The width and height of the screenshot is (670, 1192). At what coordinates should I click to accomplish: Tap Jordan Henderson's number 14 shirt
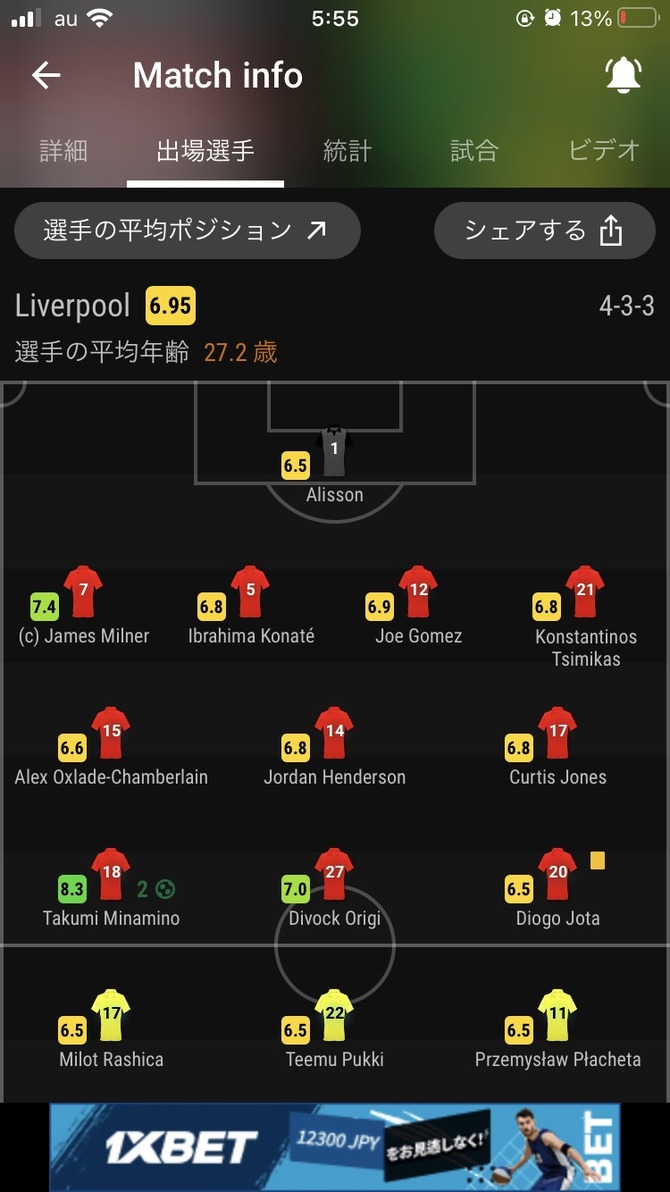[x=334, y=733]
